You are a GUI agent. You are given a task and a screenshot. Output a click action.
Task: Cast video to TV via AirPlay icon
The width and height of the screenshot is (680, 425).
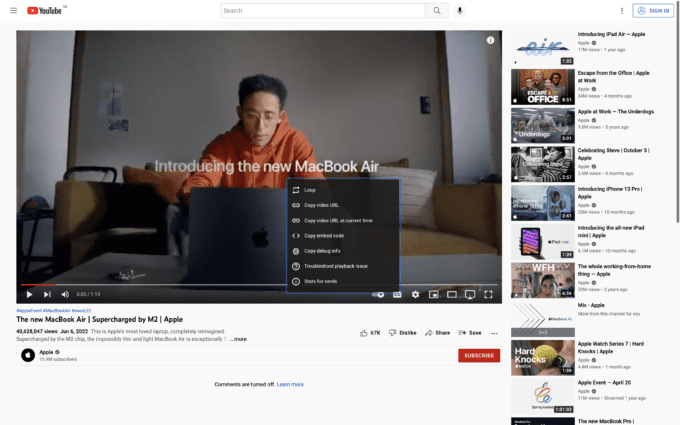click(470, 295)
